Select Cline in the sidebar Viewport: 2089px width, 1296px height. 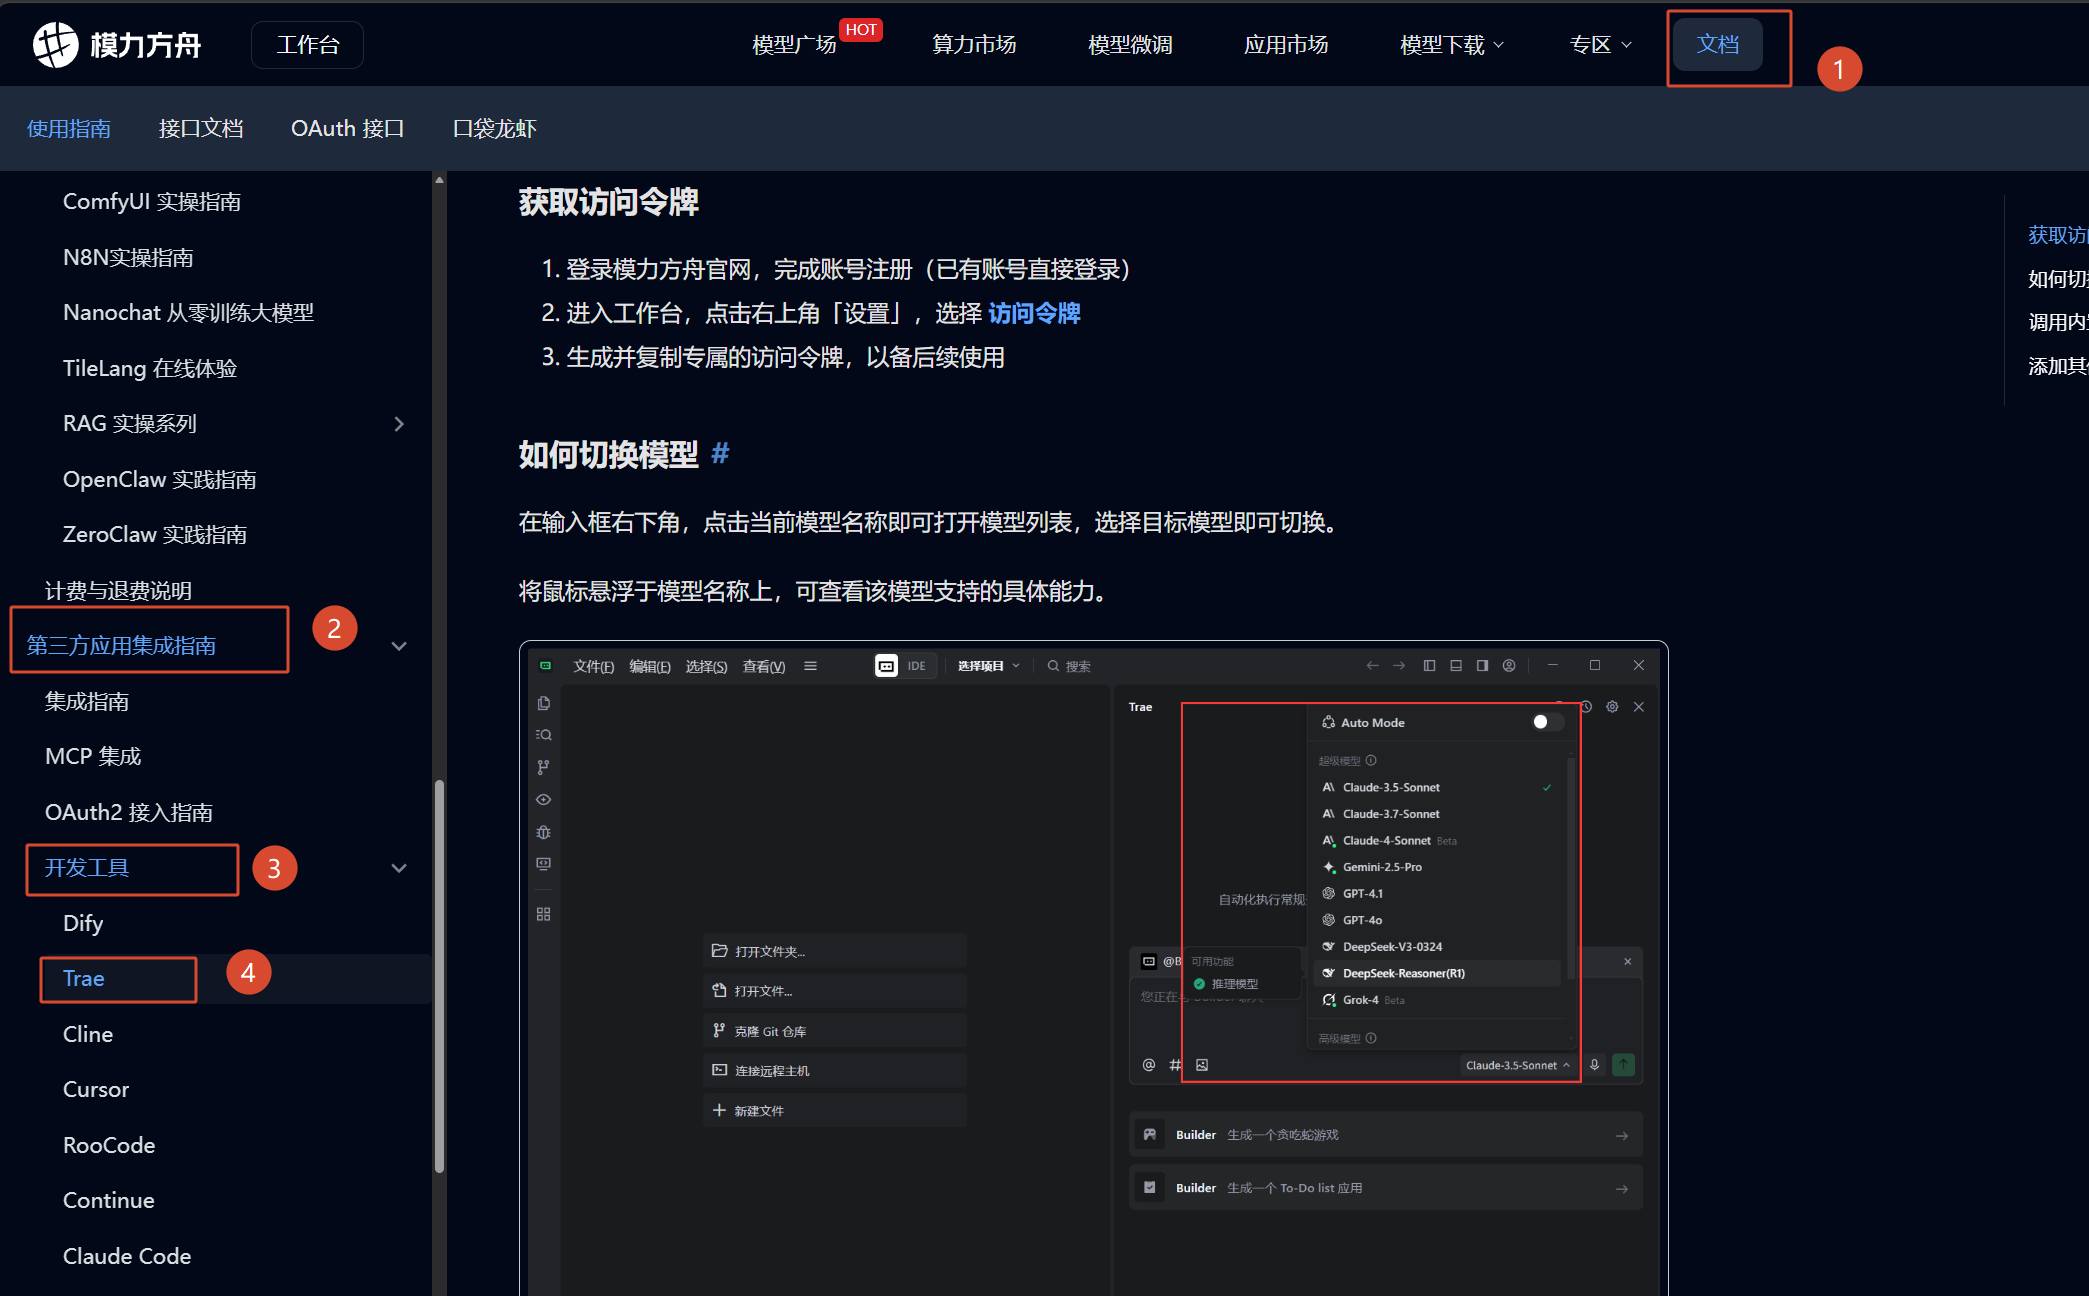tap(88, 1034)
